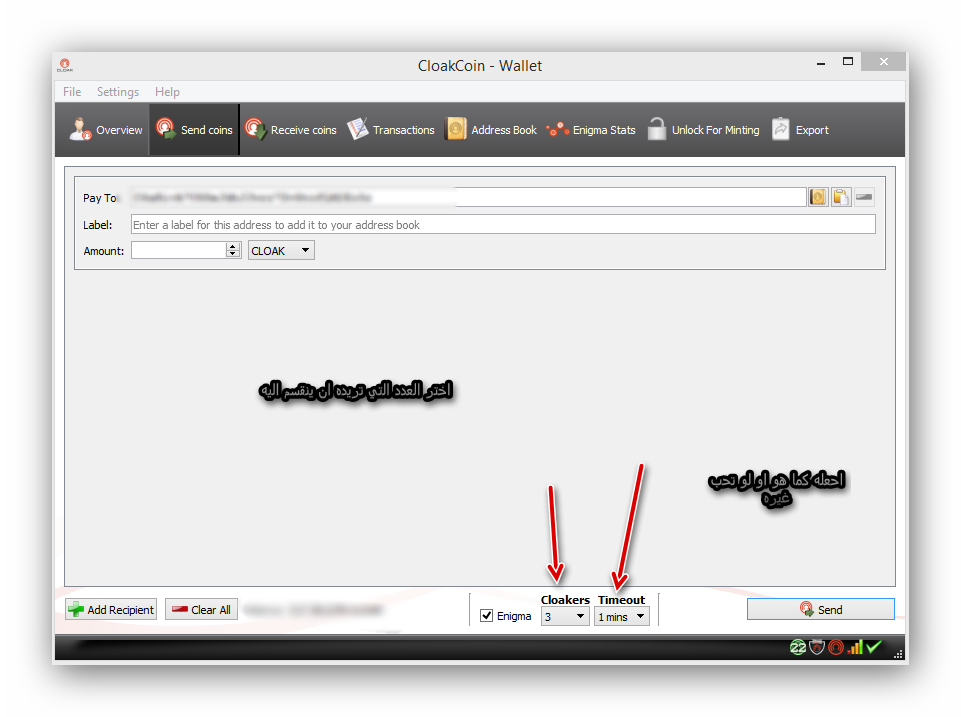Remove this recipient with the minus icon
The height and width of the screenshot is (717, 961).
[864, 197]
